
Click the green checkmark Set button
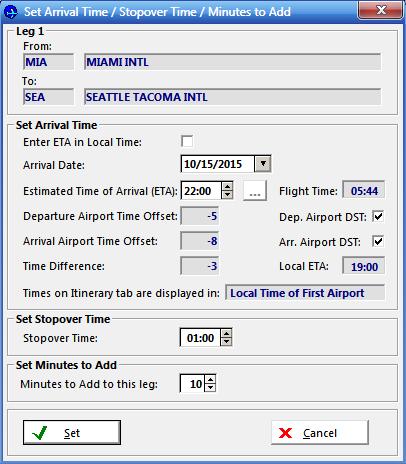click(72, 433)
